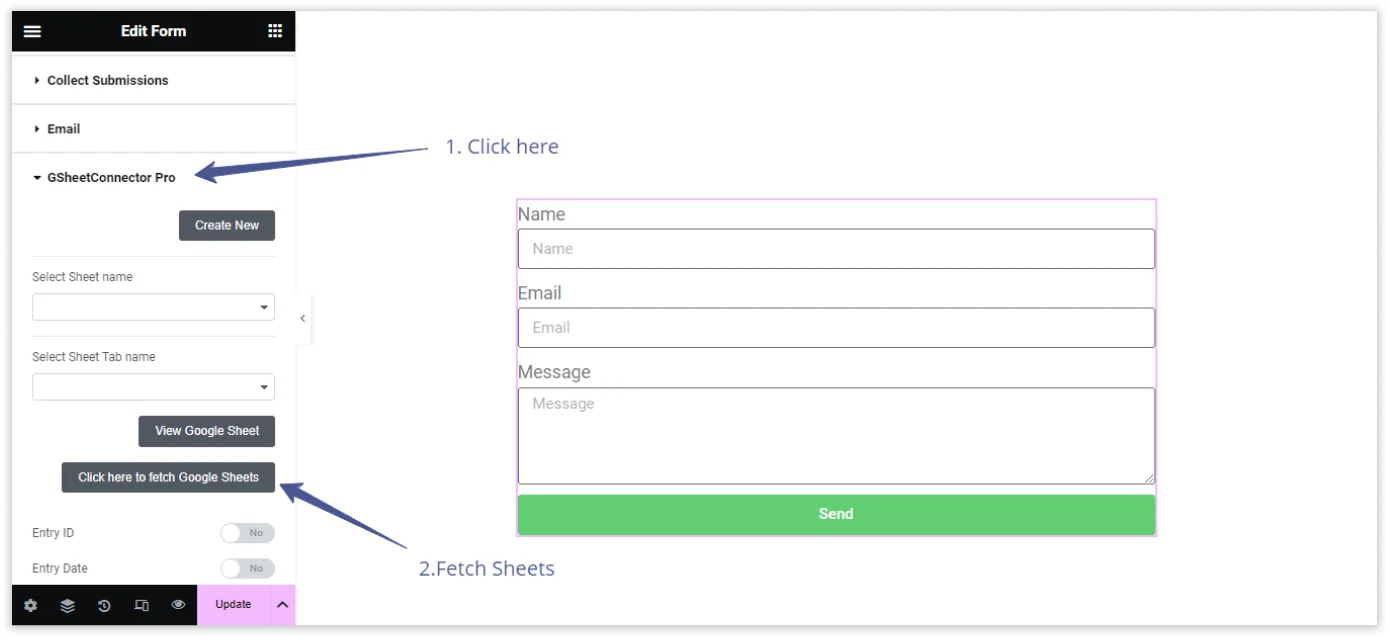Expand the Collect Submissions section
The width and height of the screenshot is (1389, 639).
pos(107,80)
